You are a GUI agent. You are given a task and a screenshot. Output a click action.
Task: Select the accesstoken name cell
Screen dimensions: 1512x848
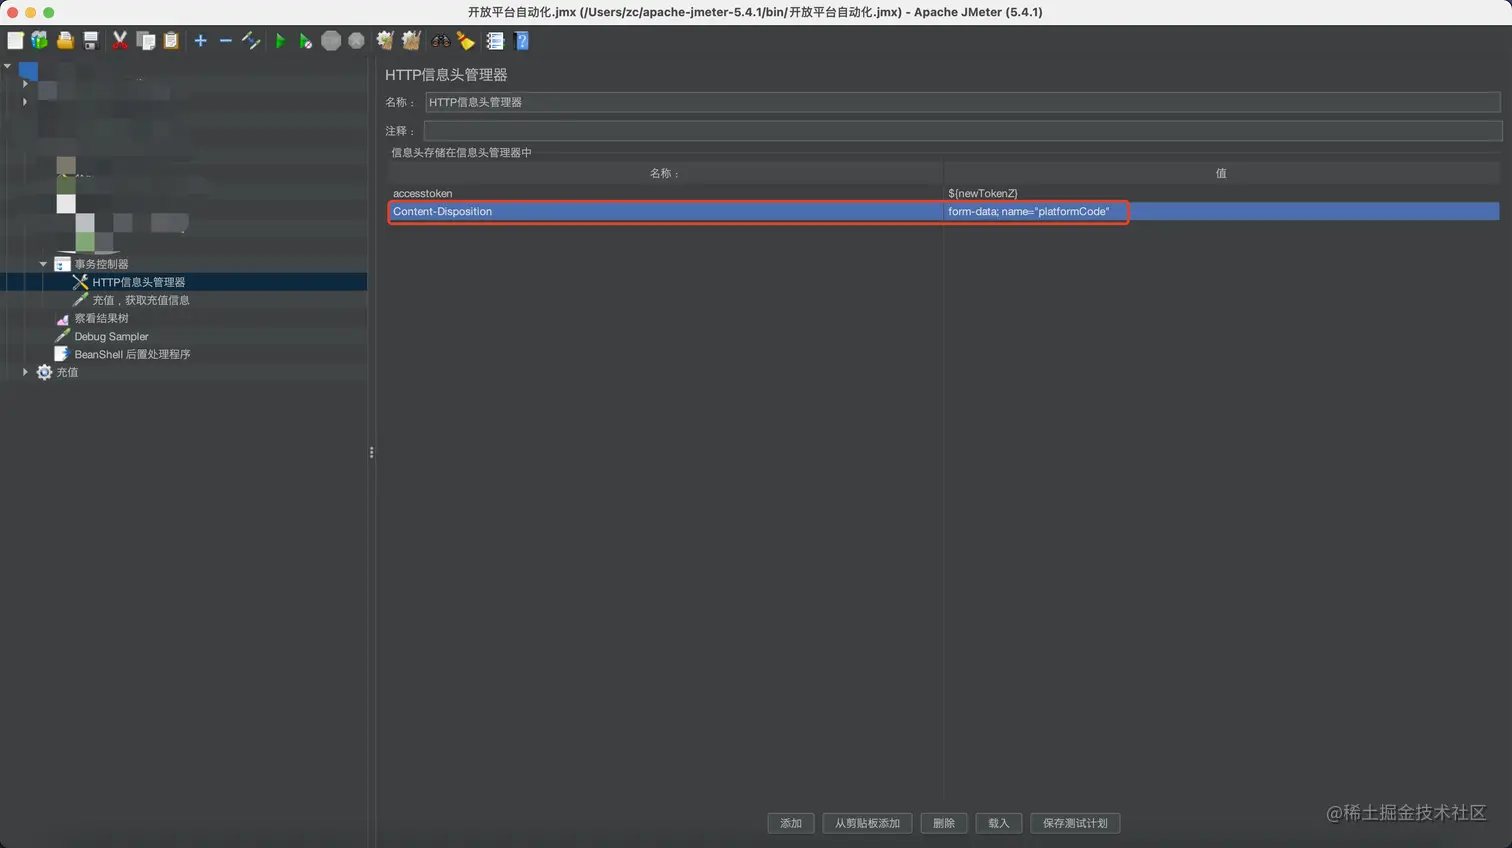665,193
